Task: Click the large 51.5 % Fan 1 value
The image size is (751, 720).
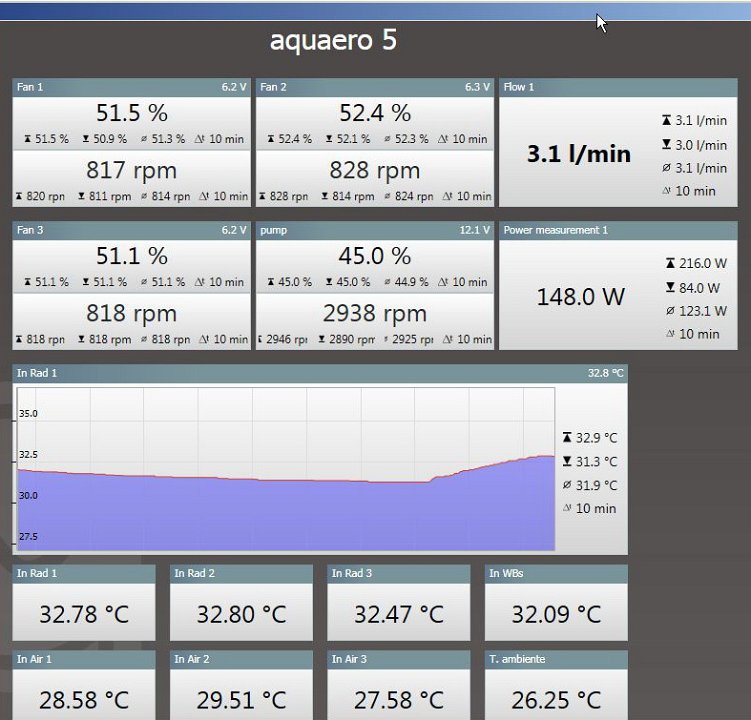Action: 132,113
